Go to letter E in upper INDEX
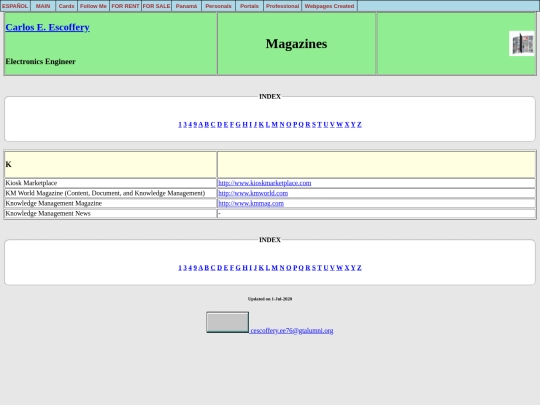This screenshot has height=405, width=540. click(x=226, y=124)
